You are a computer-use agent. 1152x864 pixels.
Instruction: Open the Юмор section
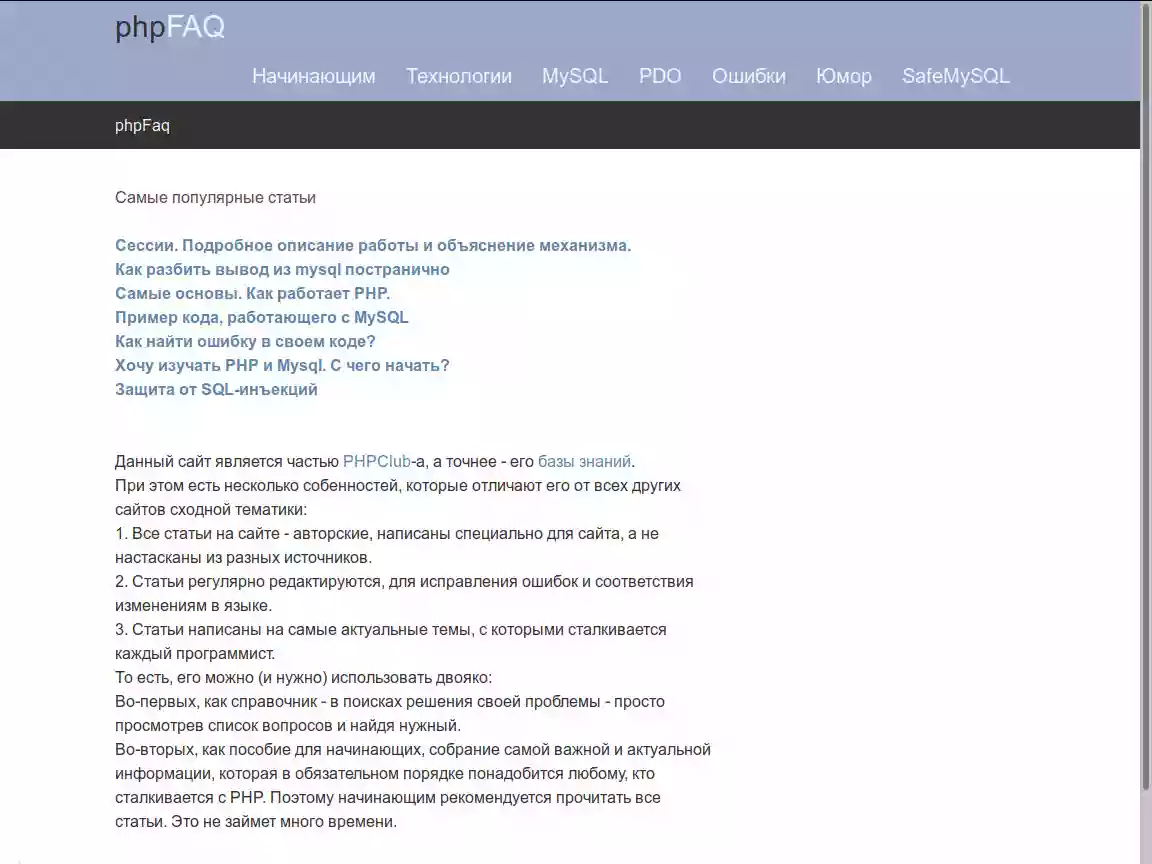843,76
